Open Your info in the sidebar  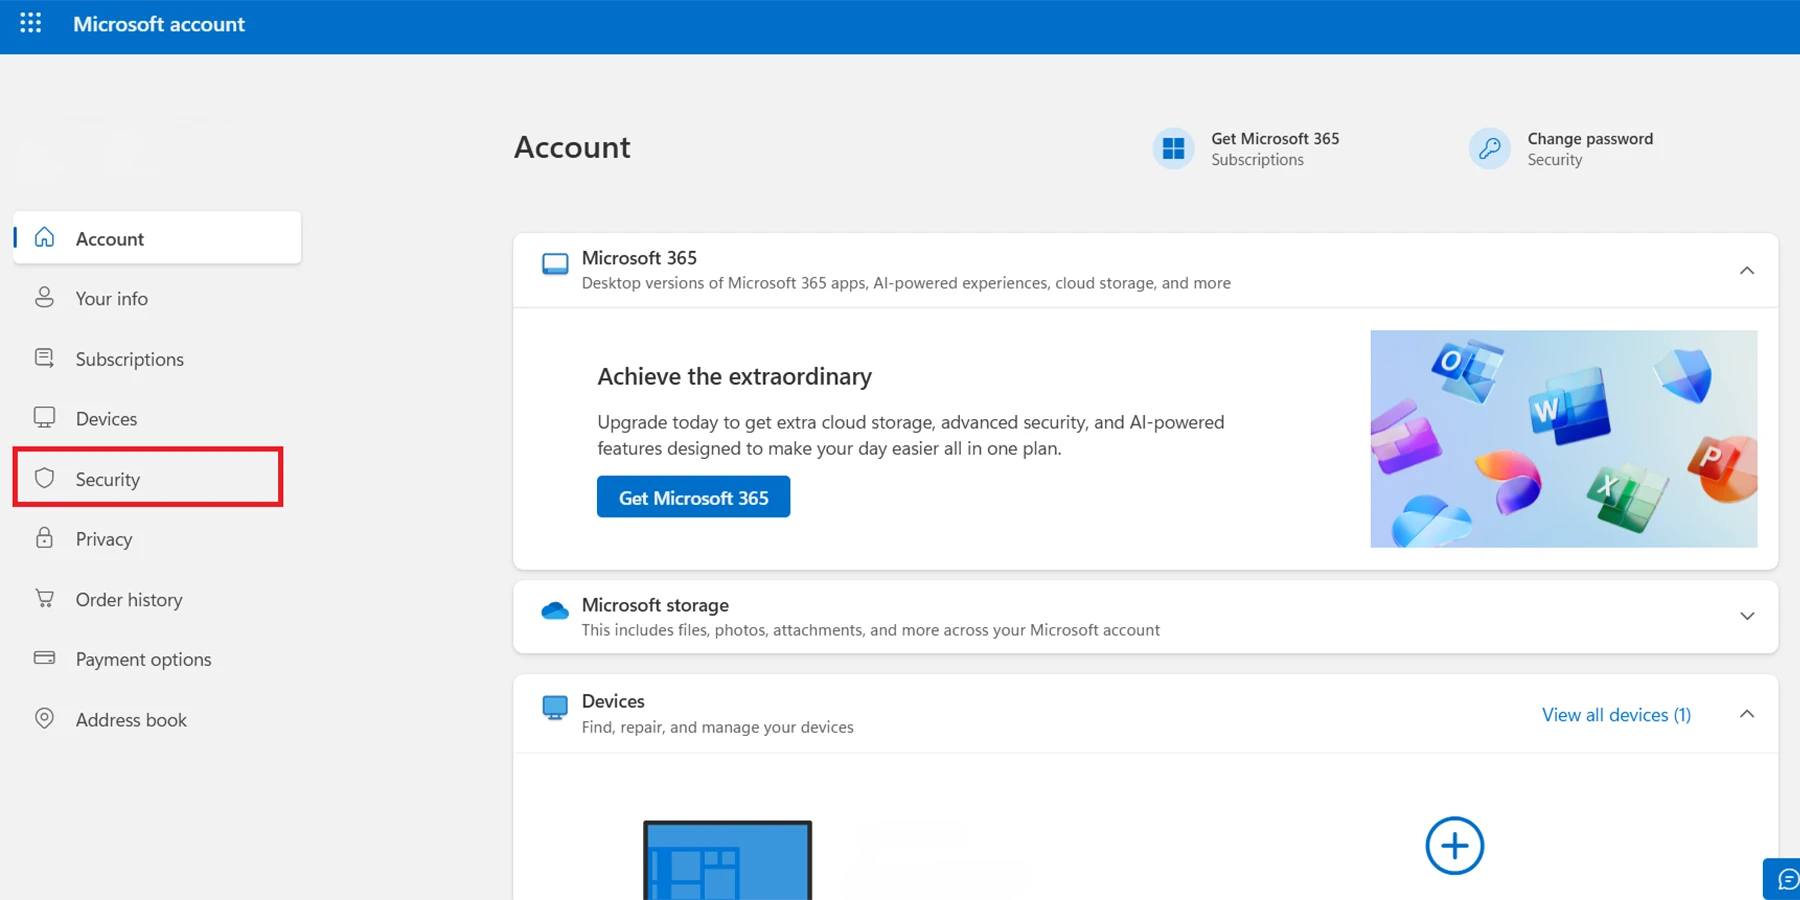coord(157,298)
